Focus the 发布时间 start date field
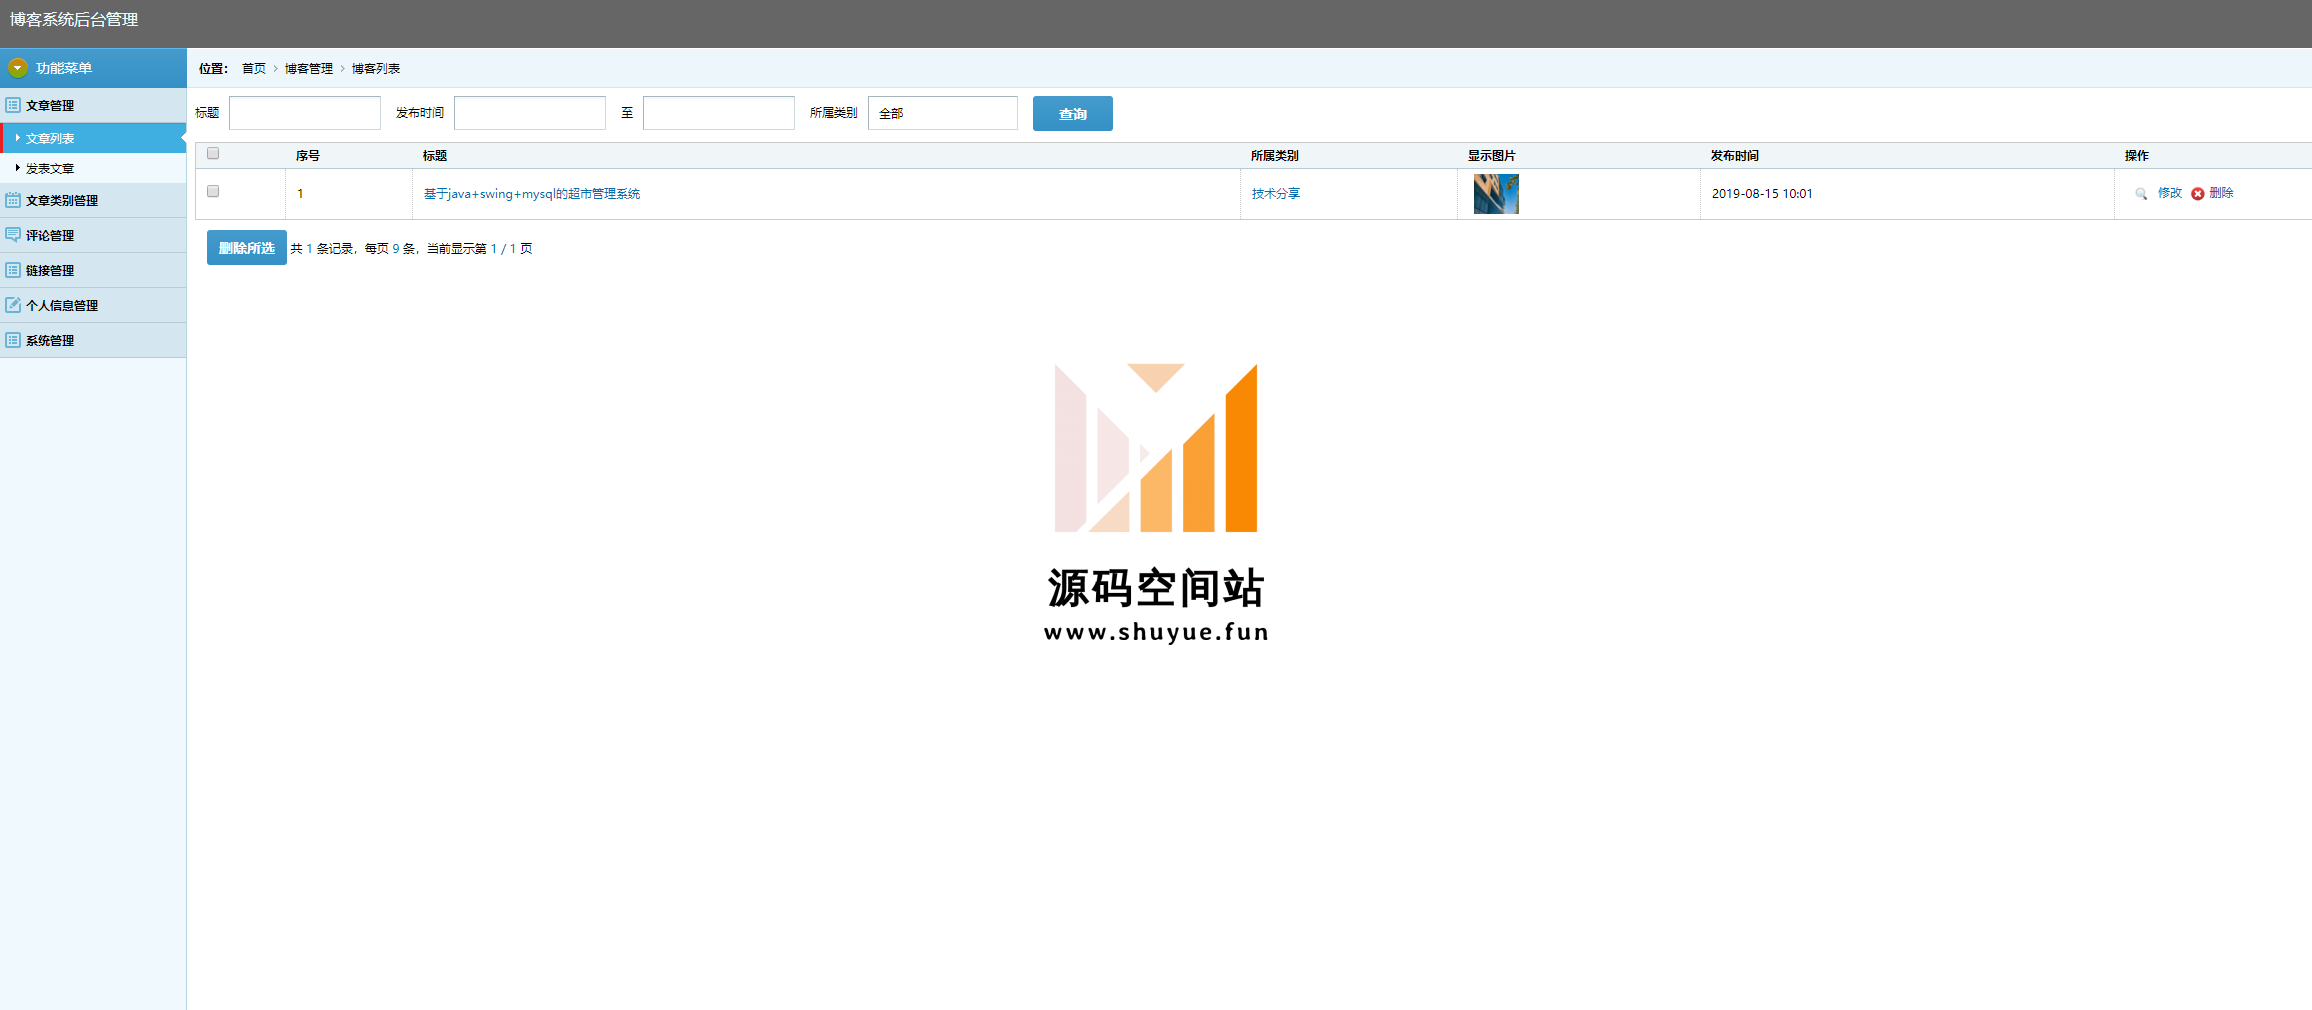 click(x=530, y=113)
